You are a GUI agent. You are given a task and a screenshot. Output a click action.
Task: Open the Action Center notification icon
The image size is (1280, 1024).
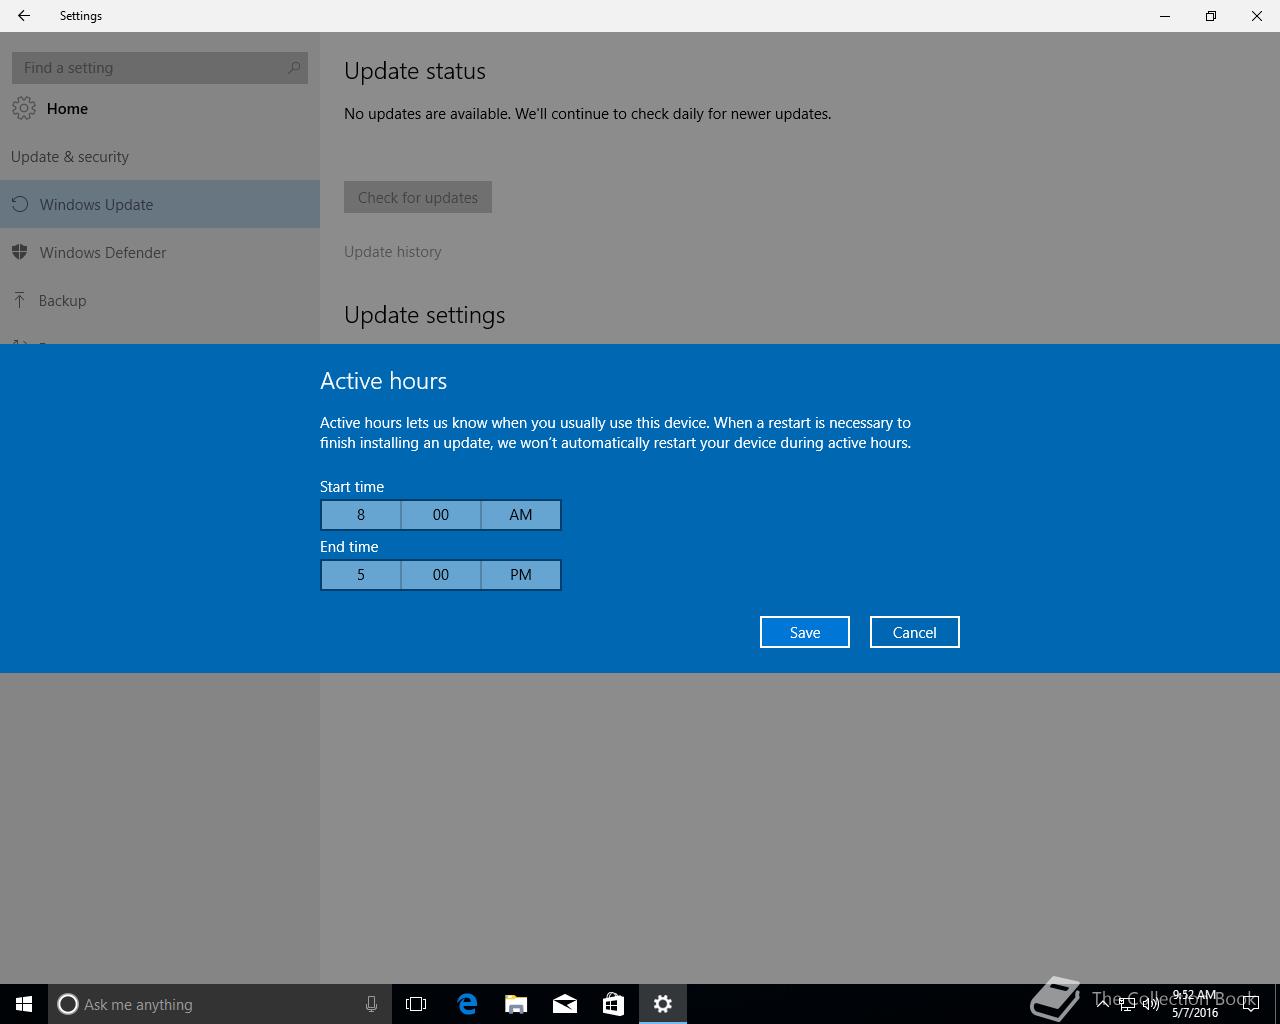click(x=1250, y=1004)
